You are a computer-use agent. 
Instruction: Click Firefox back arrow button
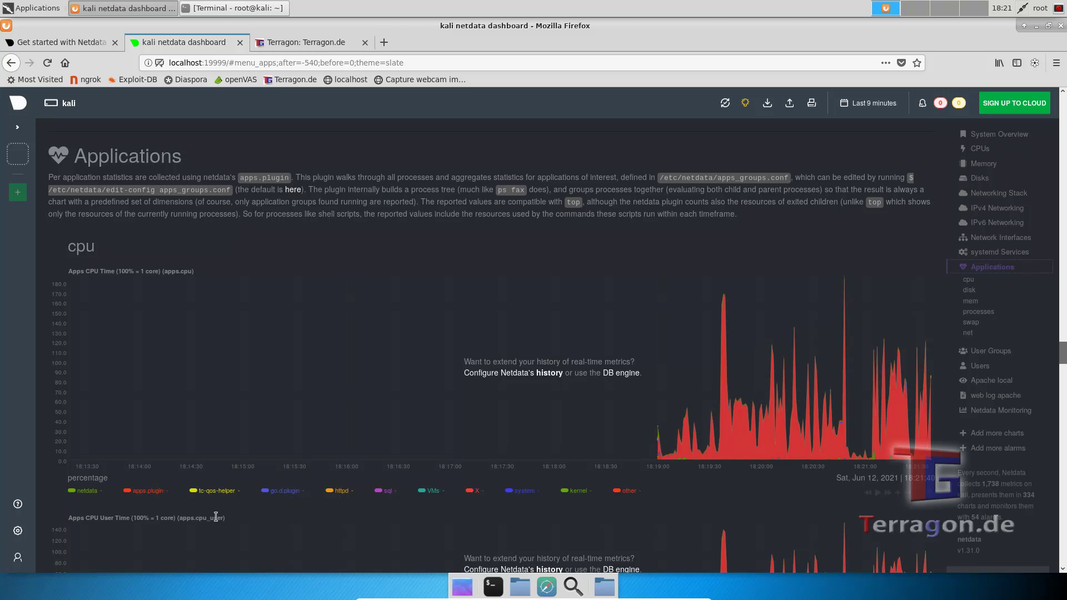11,63
